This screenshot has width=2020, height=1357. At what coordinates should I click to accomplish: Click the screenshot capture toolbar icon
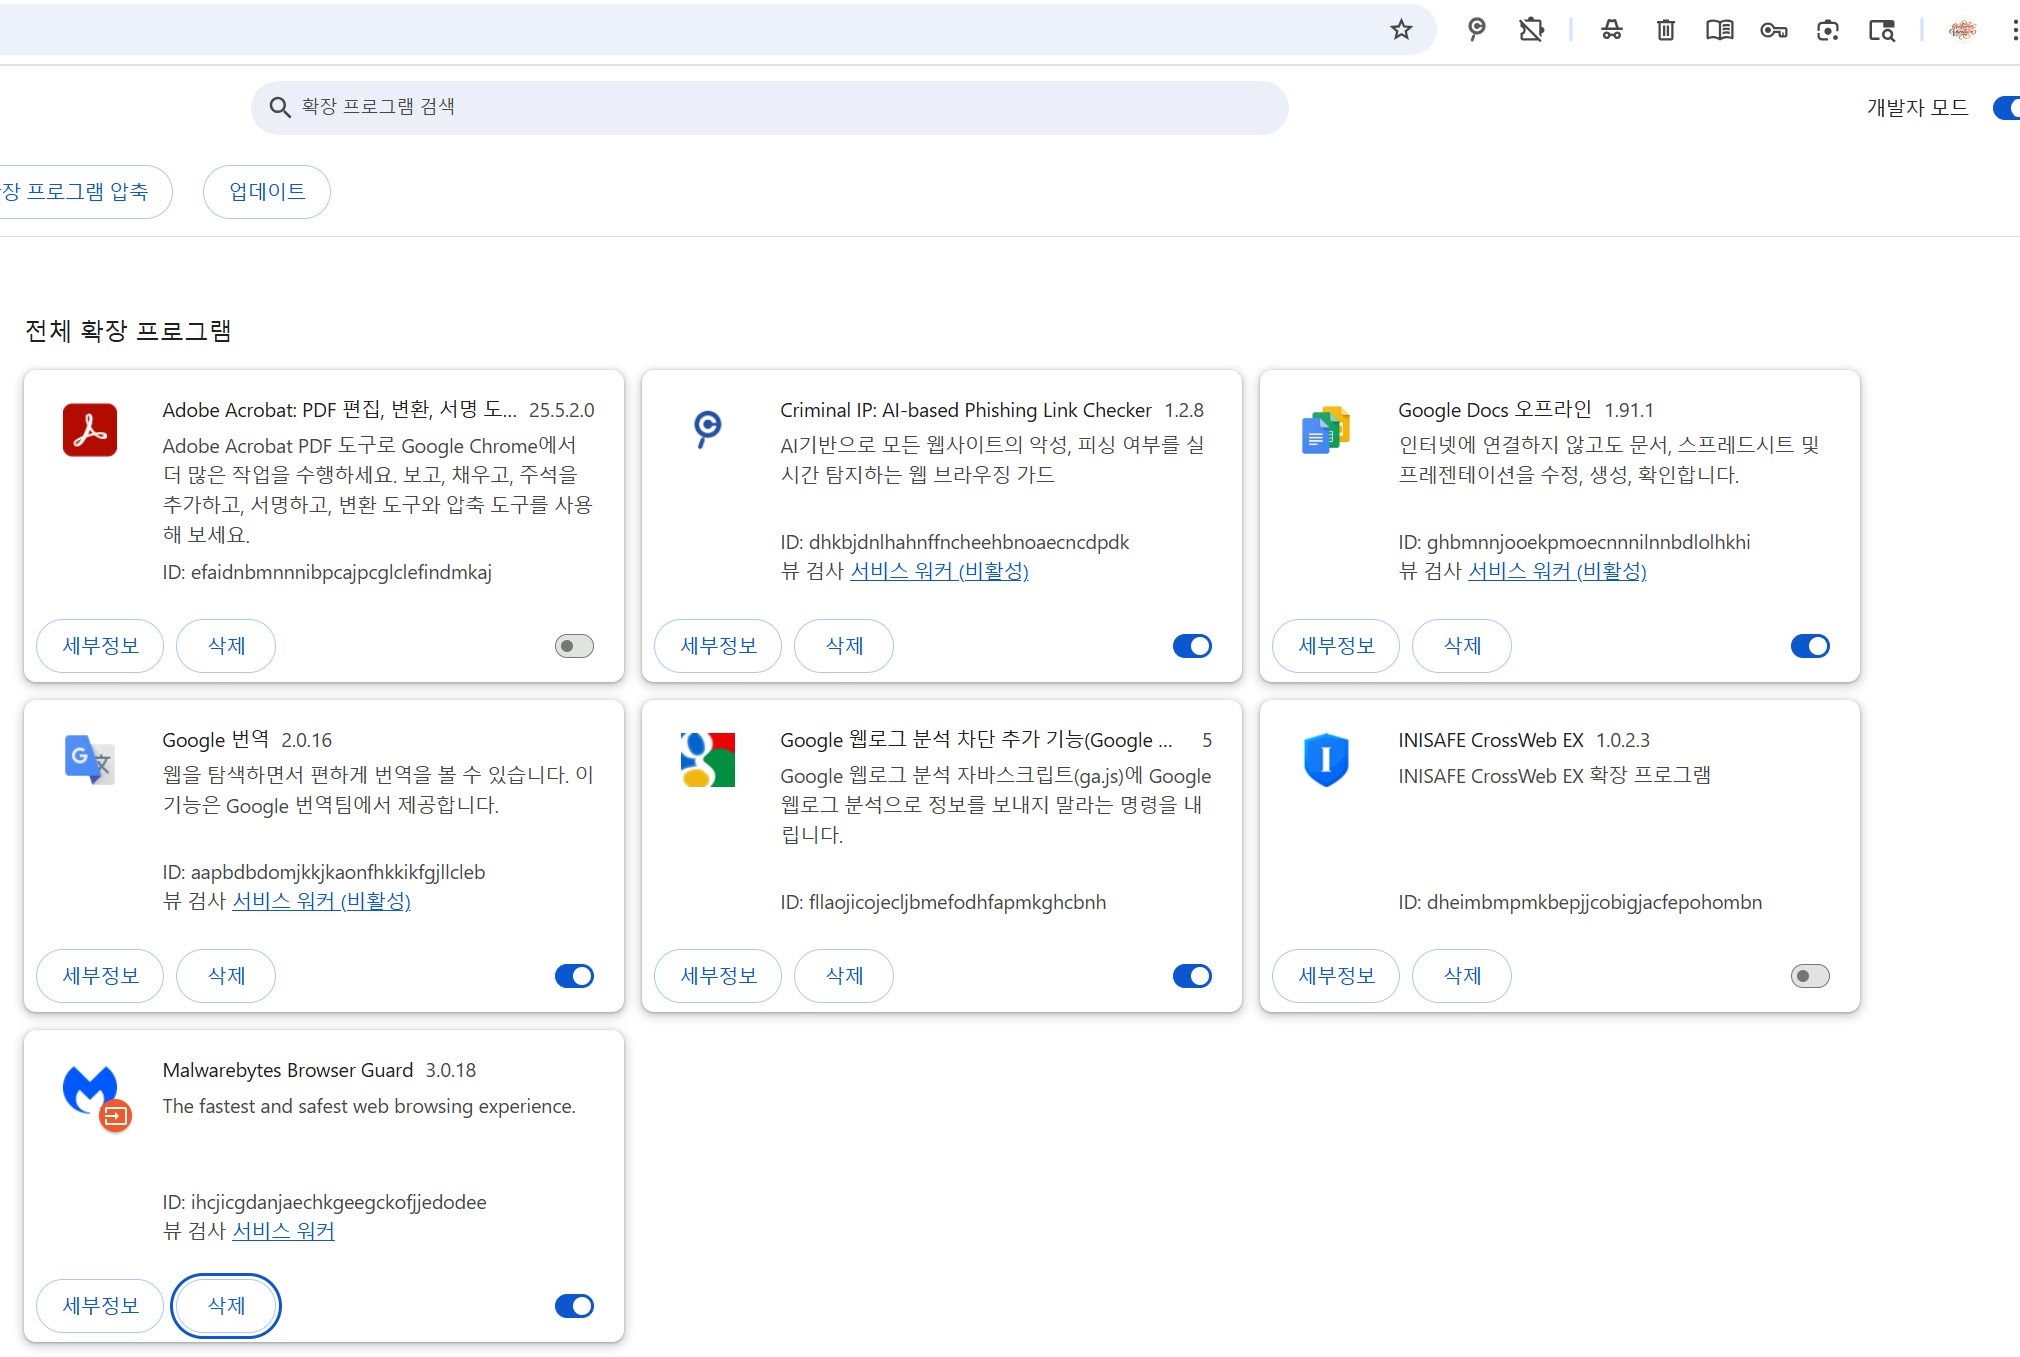(x=1827, y=30)
